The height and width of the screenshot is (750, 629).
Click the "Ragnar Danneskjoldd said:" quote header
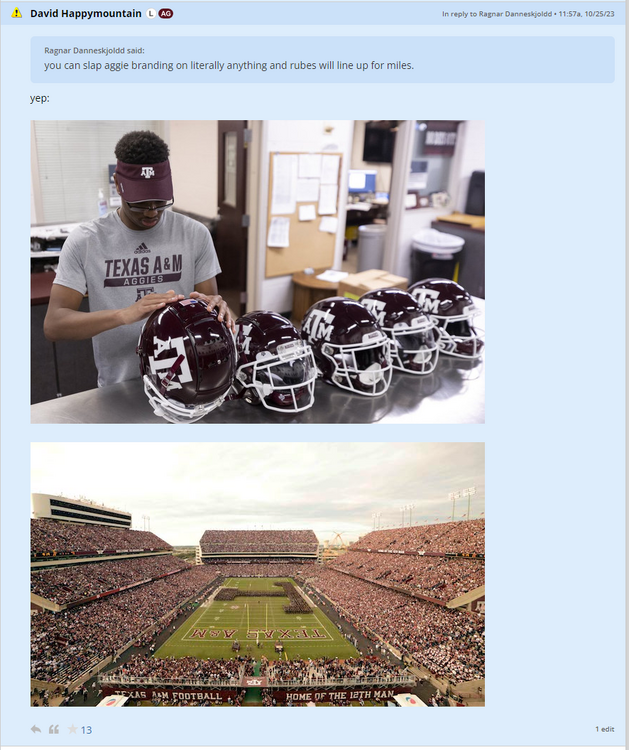pos(94,50)
